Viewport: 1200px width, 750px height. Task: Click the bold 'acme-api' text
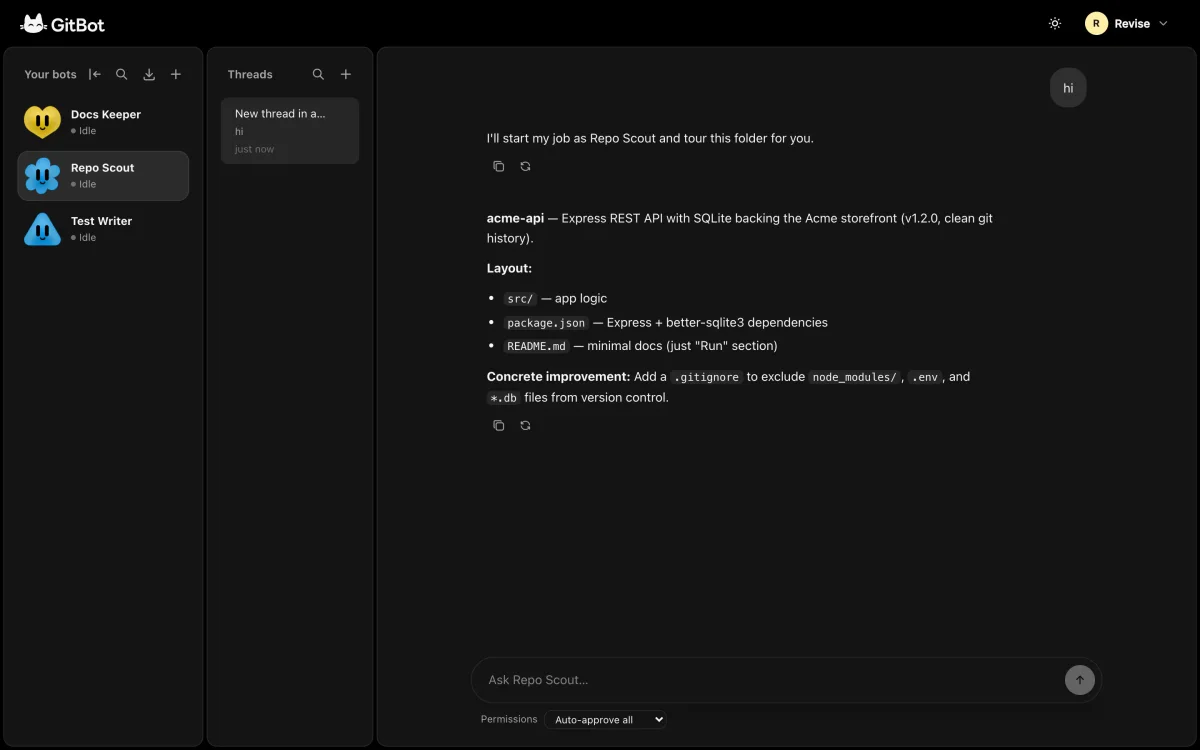(x=515, y=218)
